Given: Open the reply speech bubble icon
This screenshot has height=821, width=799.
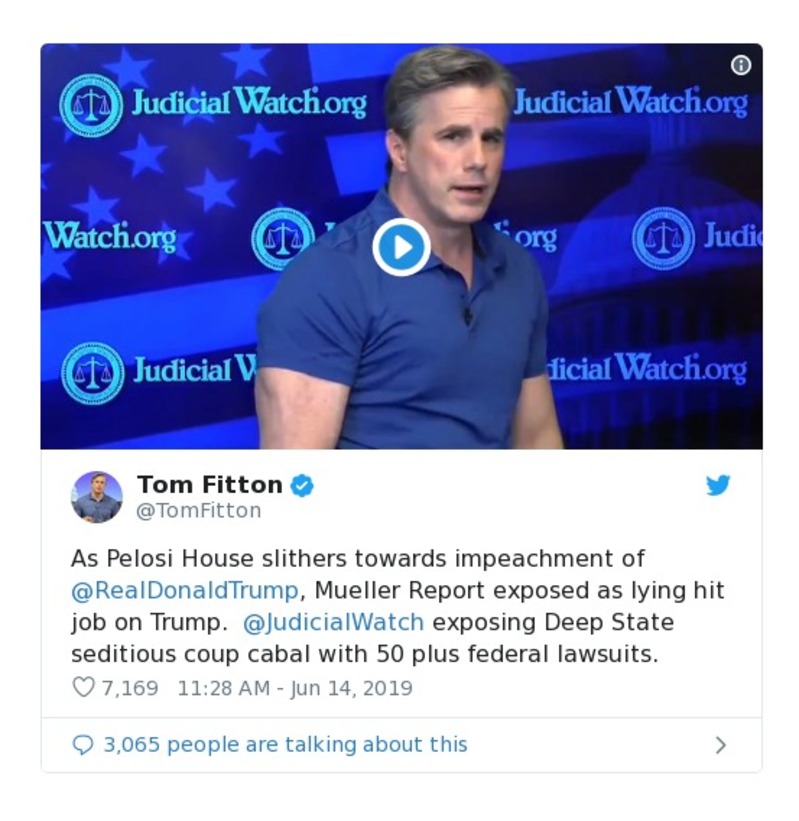Looking at the screenshot, I should [x=83, y=744].
